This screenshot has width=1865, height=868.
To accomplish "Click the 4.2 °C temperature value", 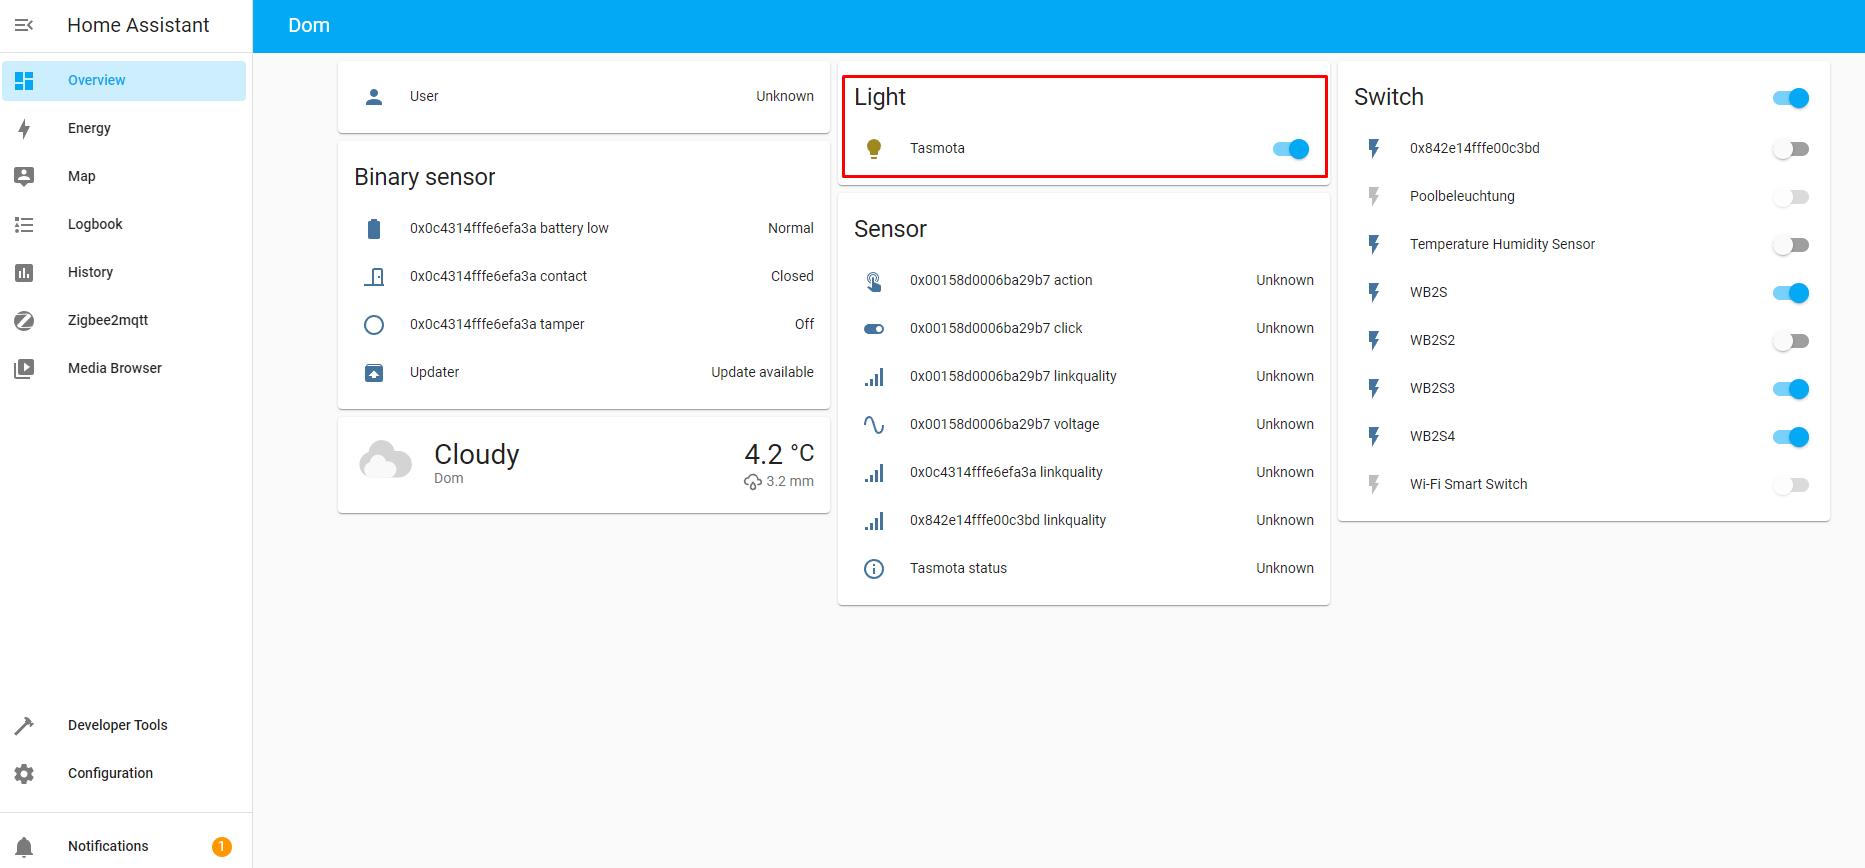I will (779, 454).
